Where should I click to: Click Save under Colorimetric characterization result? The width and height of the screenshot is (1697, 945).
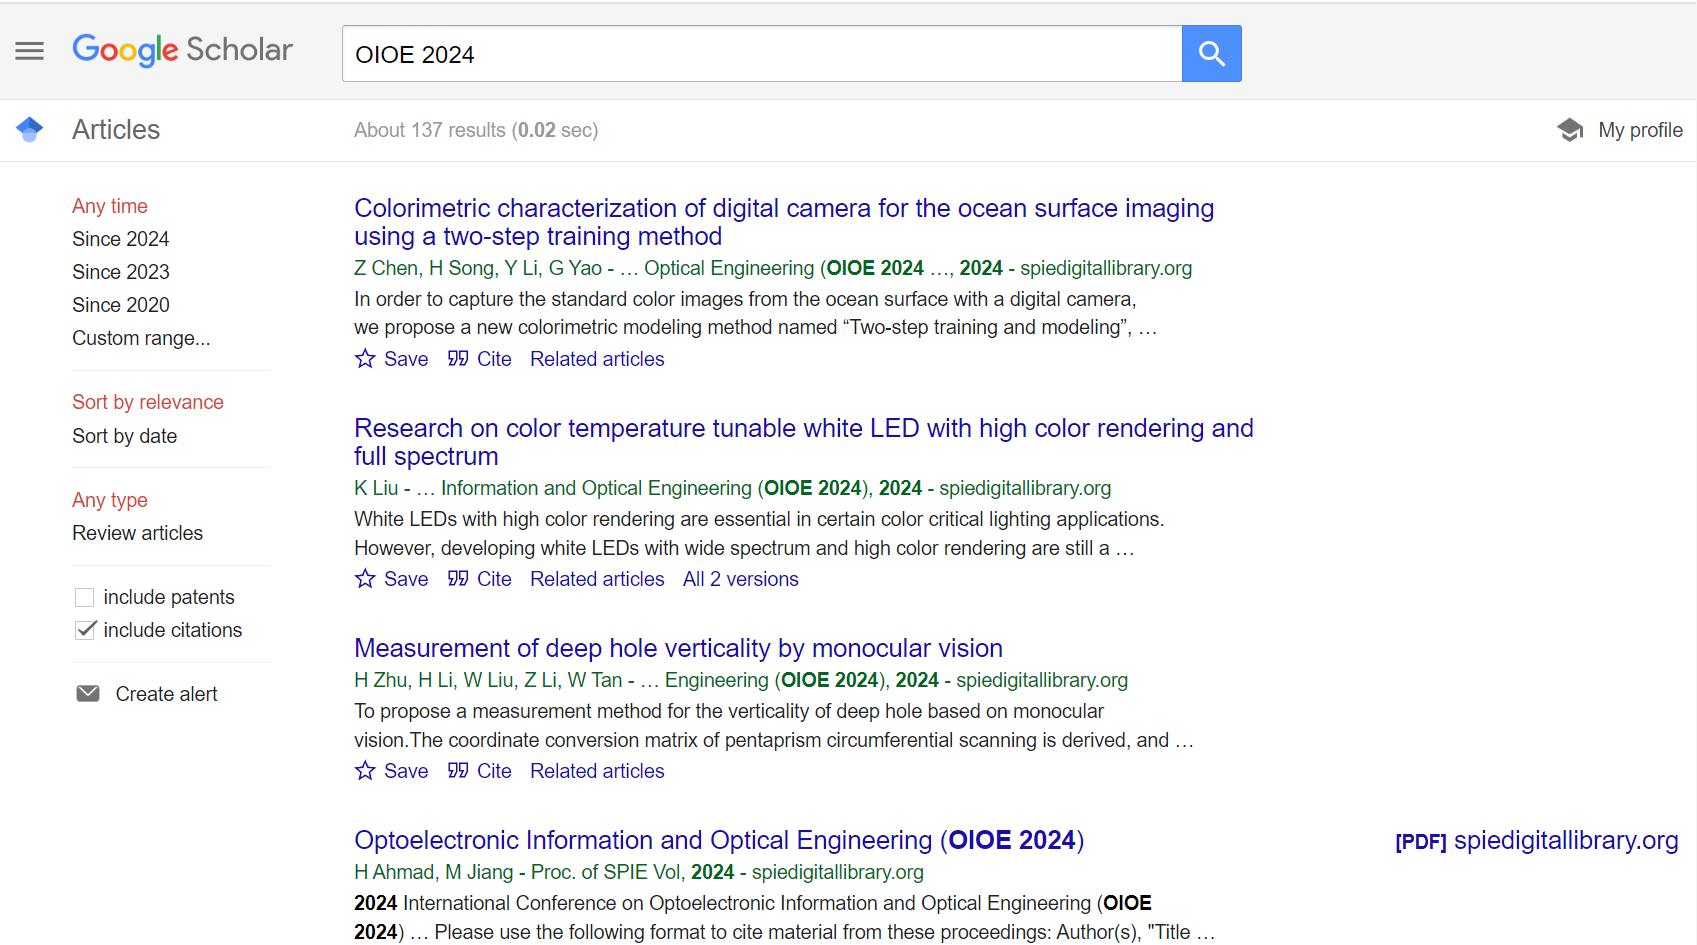[x=406, y=359]
